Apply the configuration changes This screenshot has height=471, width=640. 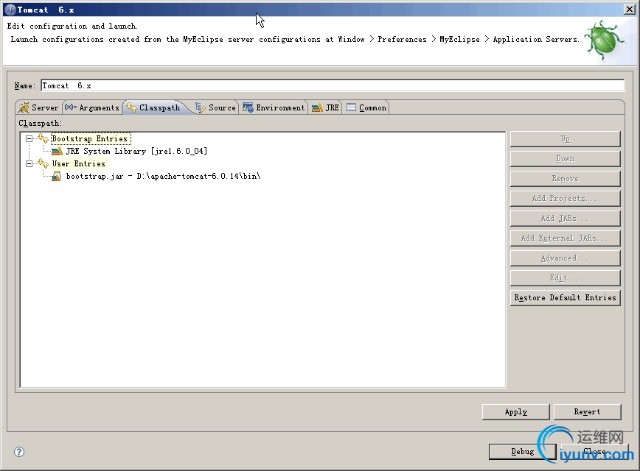tap(516, 412)
